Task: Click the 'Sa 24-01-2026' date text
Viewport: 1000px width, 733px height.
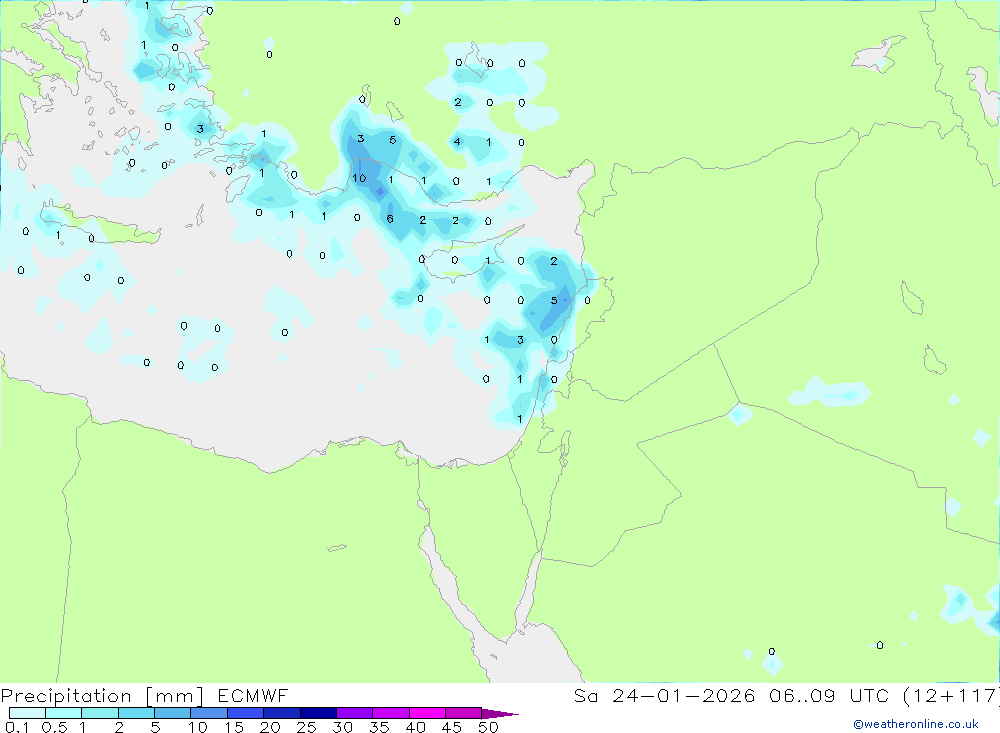Action: pyautogui.click(x=664, y=695)
